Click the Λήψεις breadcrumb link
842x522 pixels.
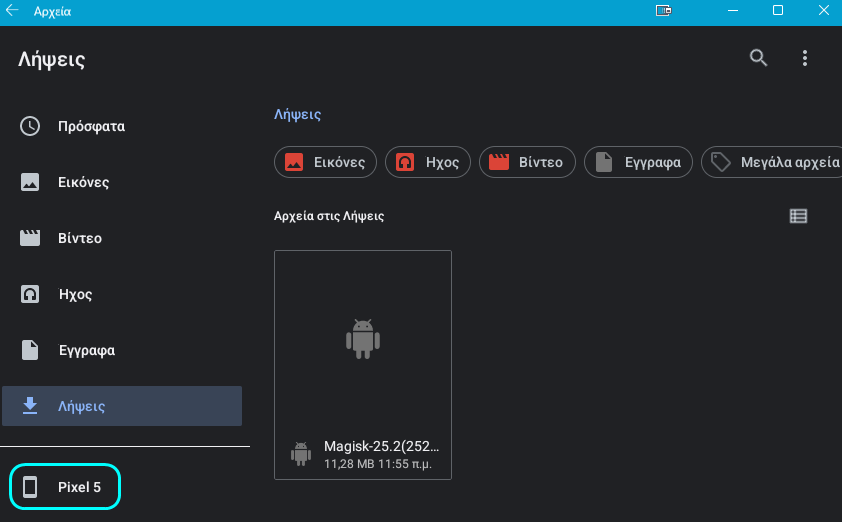[x=297, y=114]
